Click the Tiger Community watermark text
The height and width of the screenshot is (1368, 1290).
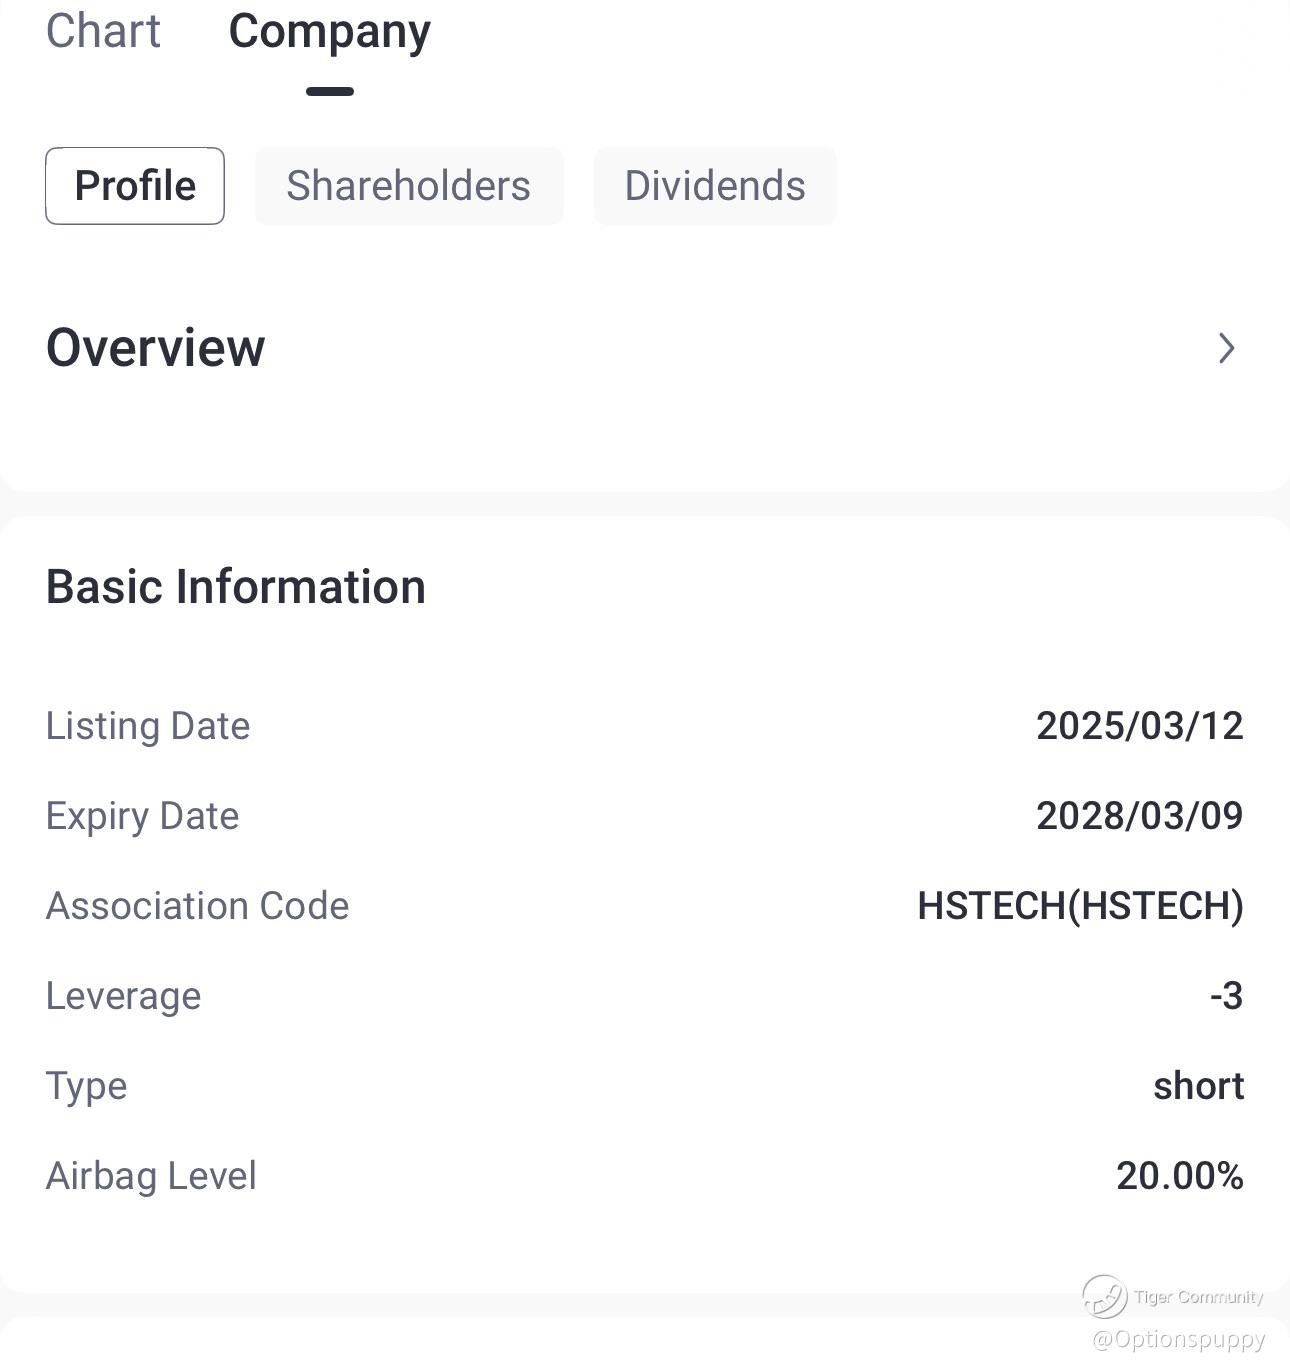click(1199, 1297)
